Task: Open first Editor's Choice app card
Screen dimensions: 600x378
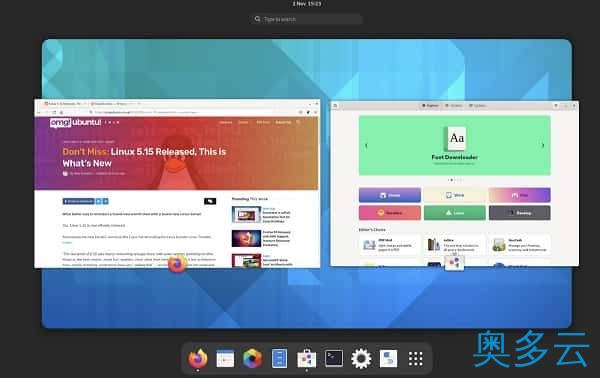Action: [x=390, y=245]
